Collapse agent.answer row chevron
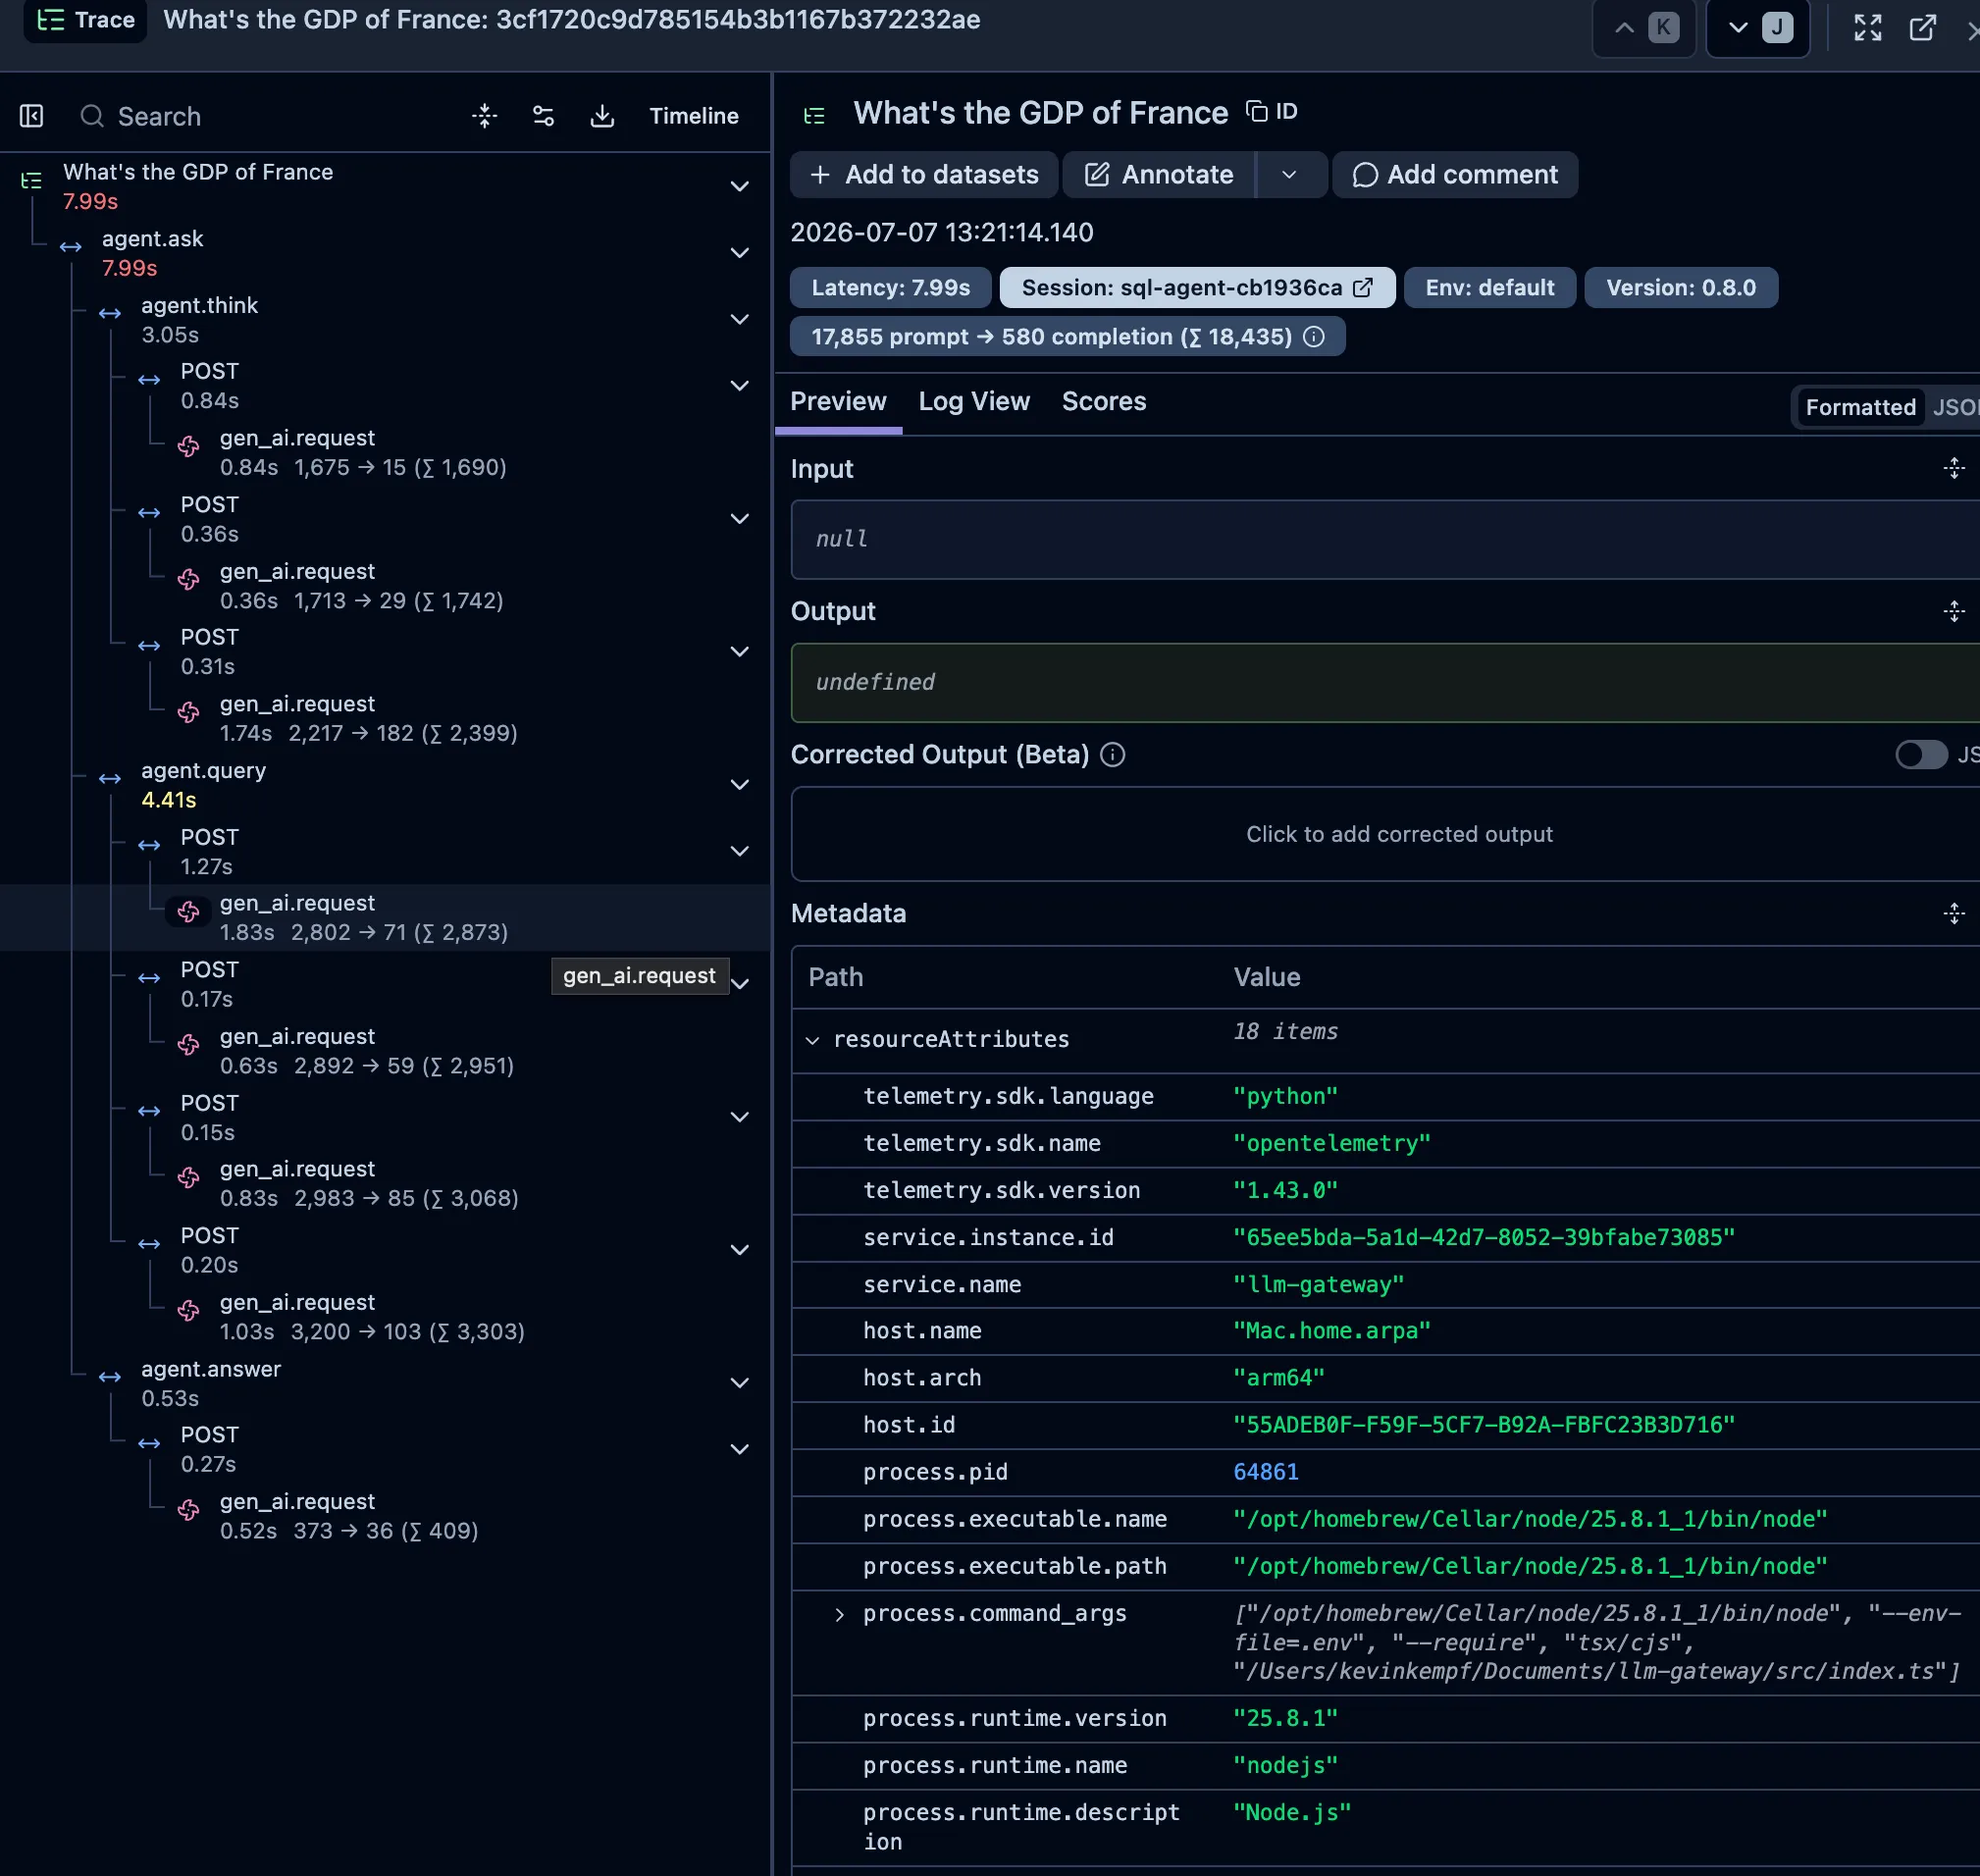 click(x=739, y=1383)
